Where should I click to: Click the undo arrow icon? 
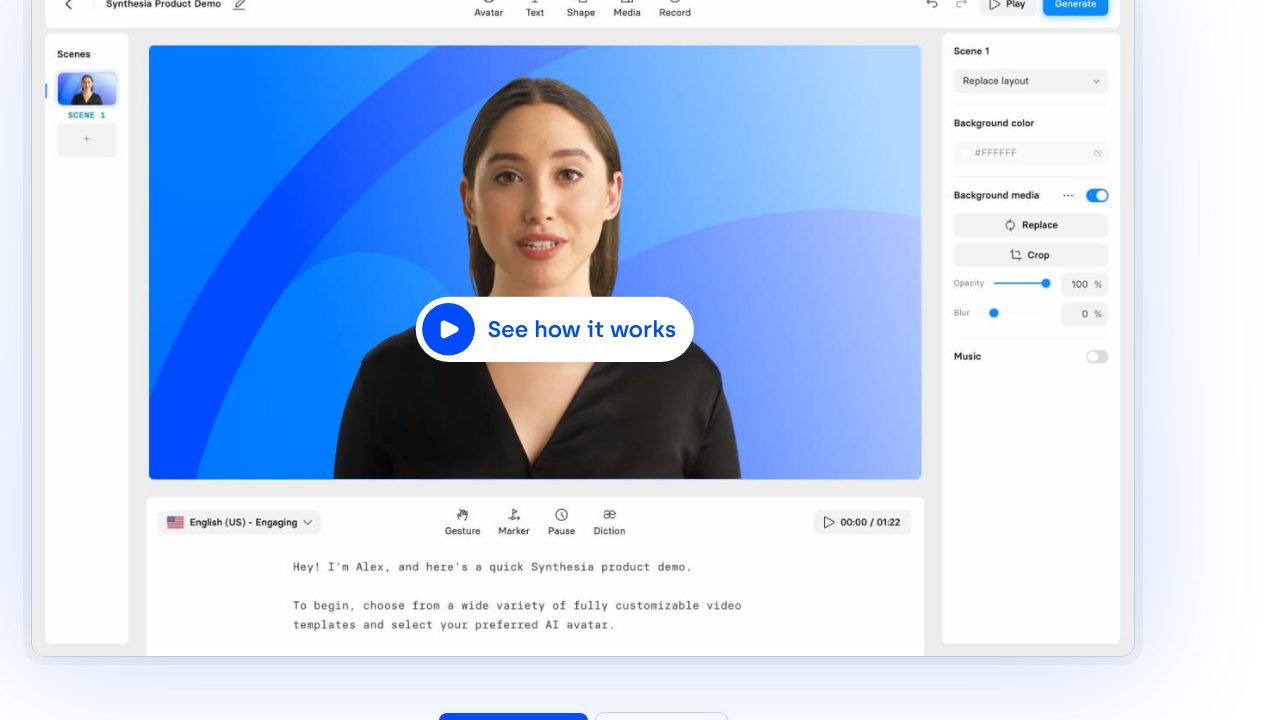[x=932, y=5]
